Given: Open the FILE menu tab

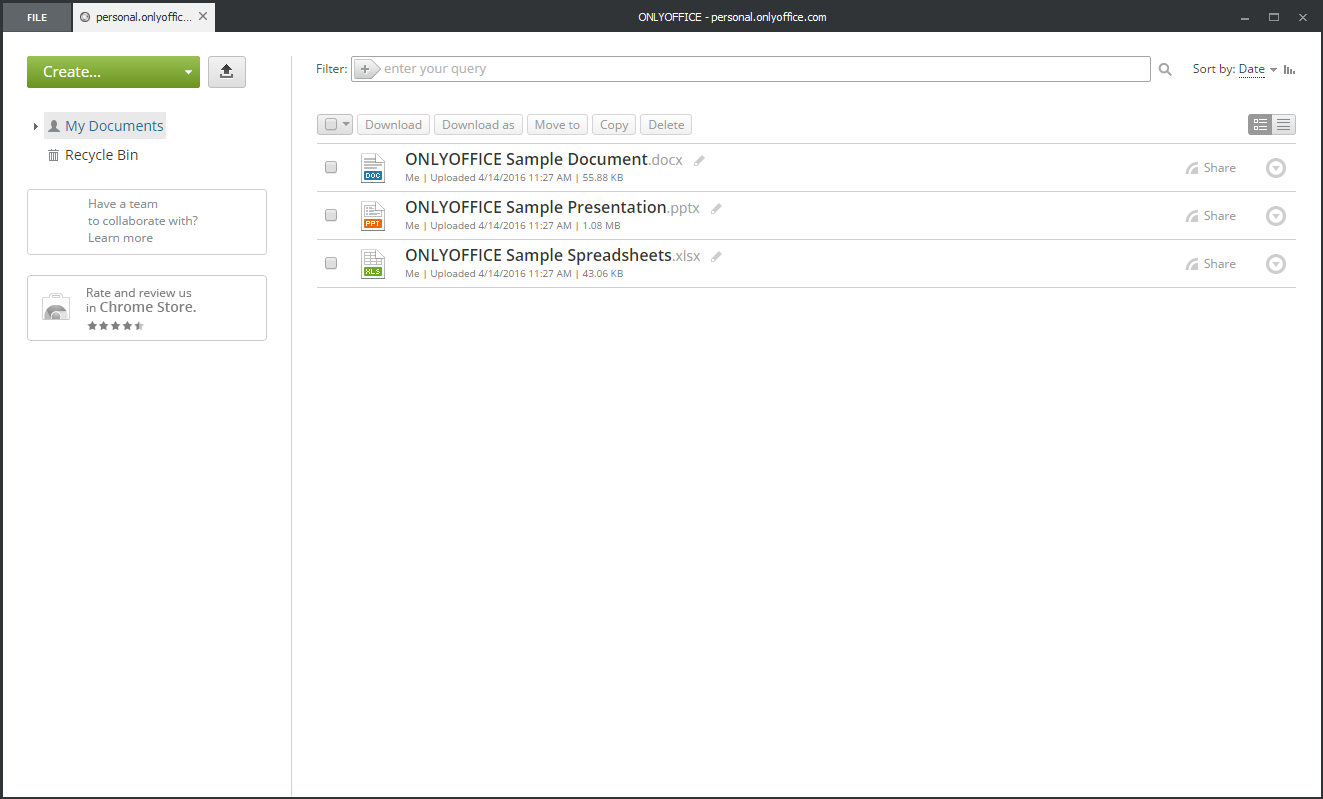Looking at the screenshot, I should point(37,17).
